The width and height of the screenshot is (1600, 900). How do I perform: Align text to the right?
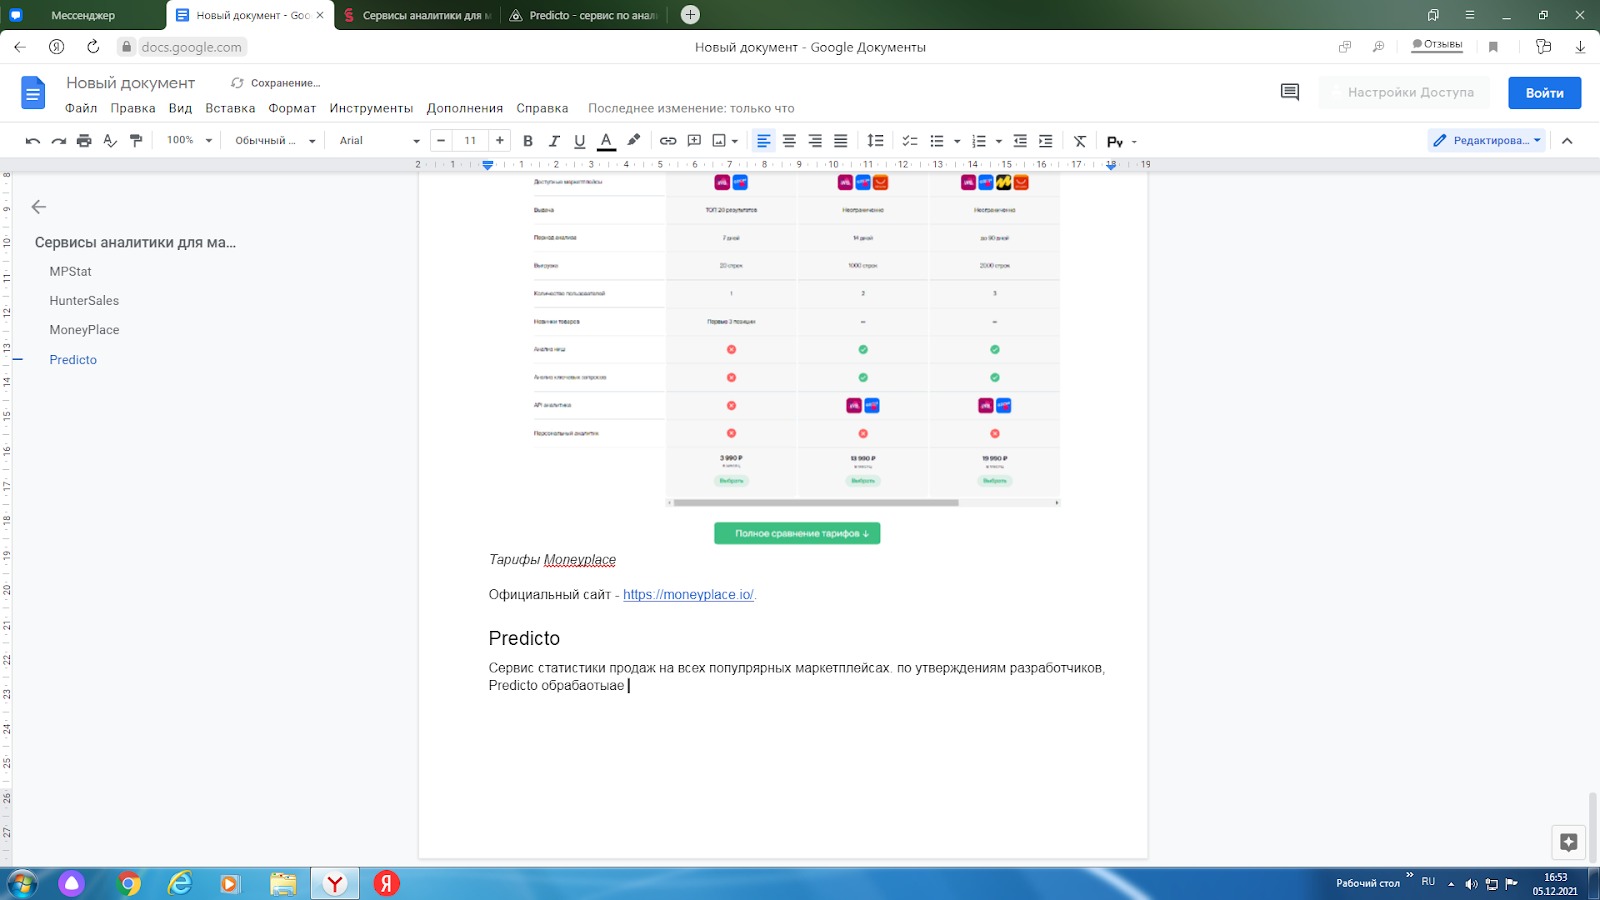(x=815, y=141)
